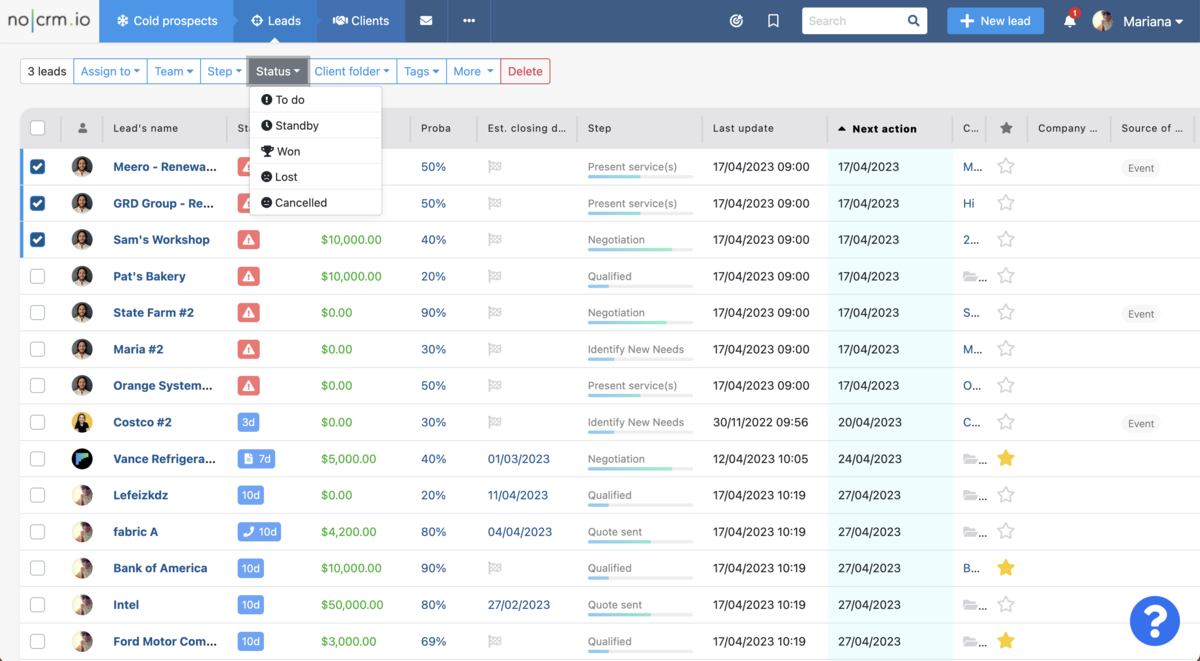The width and height of the screenshot is (1200, 661).
Task: Click the target goals icon in header
Action: [737, 21]
